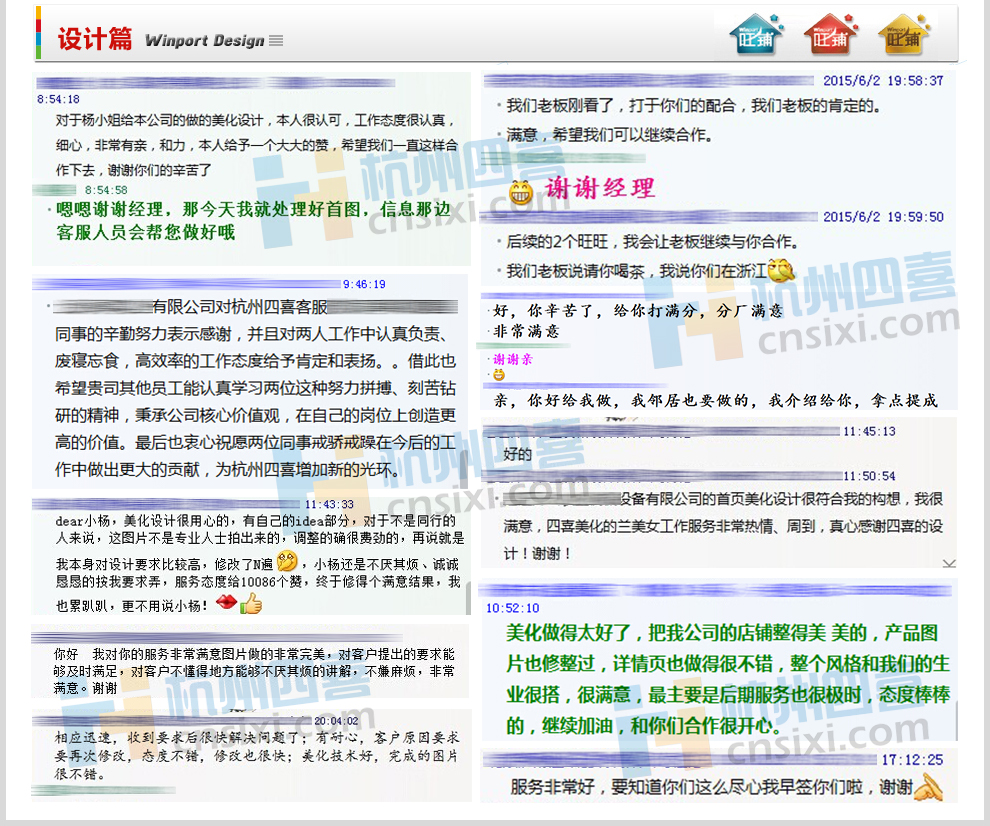Click the thumbs-up emoji after 更不用说小杨
Screen dimensions: 990x826
[x=251, y=604]
